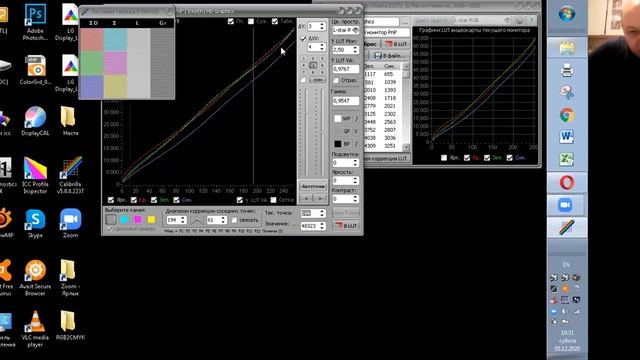
Task: Enable the Сетка grid checkbox
Action: click(x=273, y=200)
